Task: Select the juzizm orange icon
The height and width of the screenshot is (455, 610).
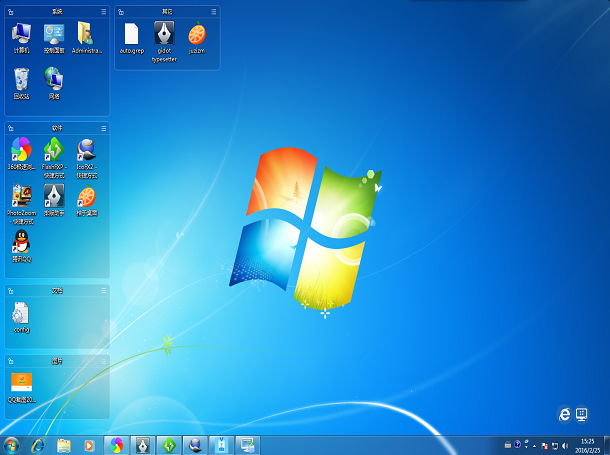Action: pos(197,38)
